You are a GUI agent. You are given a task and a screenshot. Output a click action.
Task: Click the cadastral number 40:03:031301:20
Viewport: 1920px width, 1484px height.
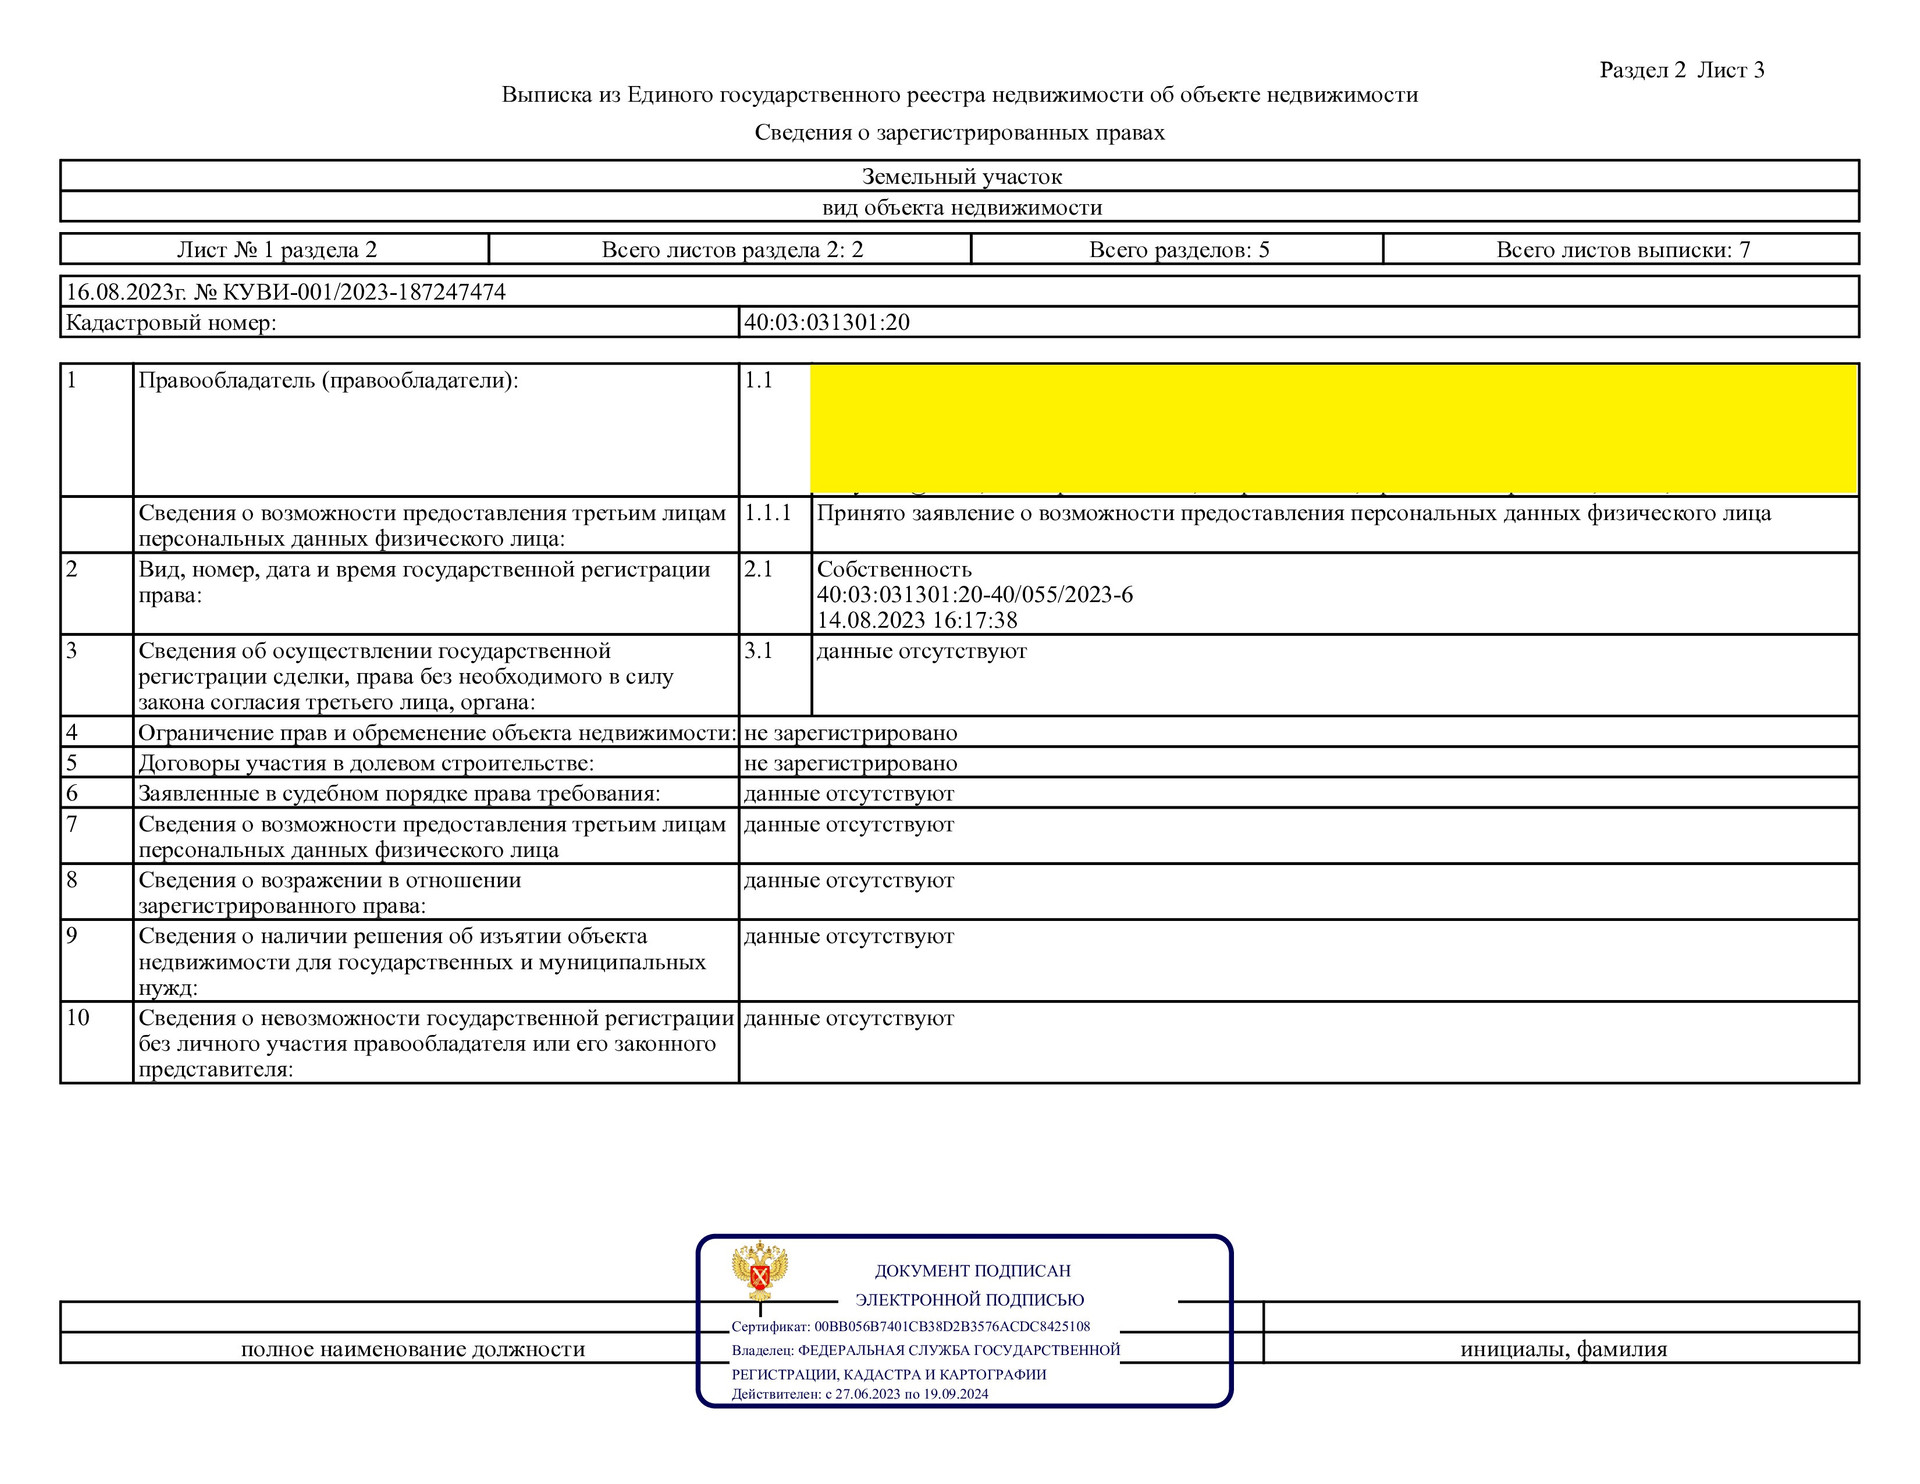(x=826, y=323)
